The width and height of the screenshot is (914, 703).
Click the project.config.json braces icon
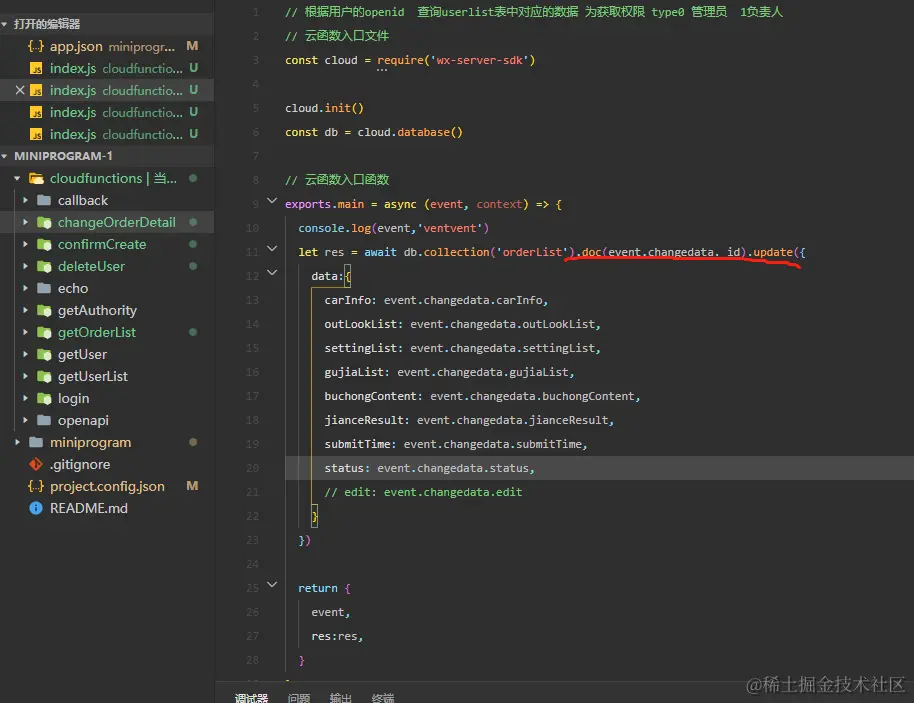[36, 486]
